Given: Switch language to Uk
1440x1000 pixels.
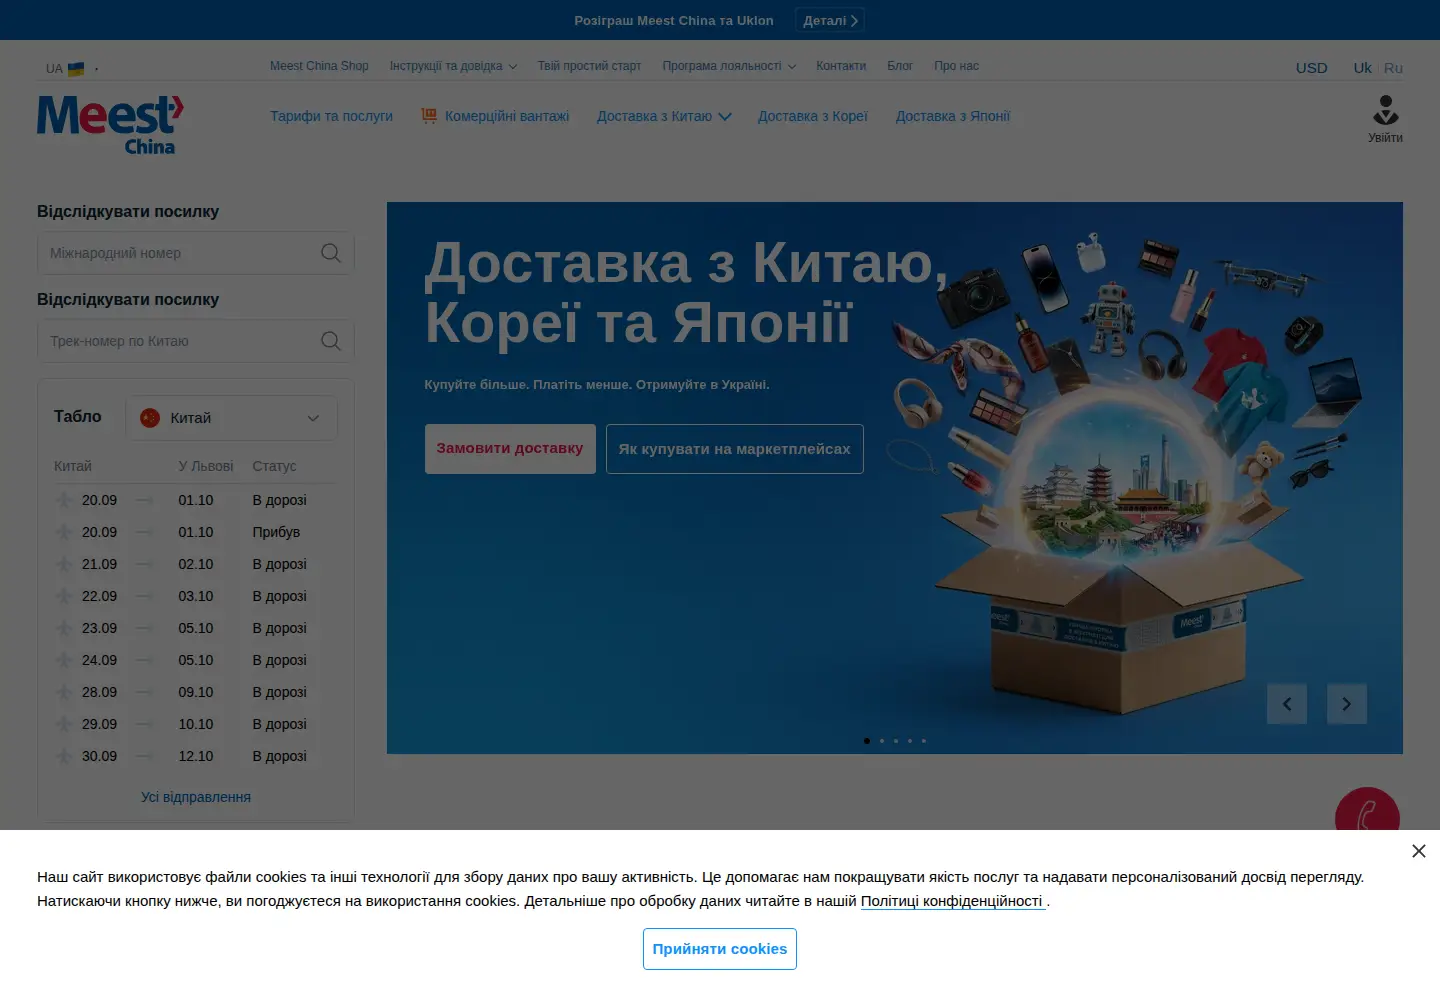Looking at the screenshot, I should [1362, 68].
